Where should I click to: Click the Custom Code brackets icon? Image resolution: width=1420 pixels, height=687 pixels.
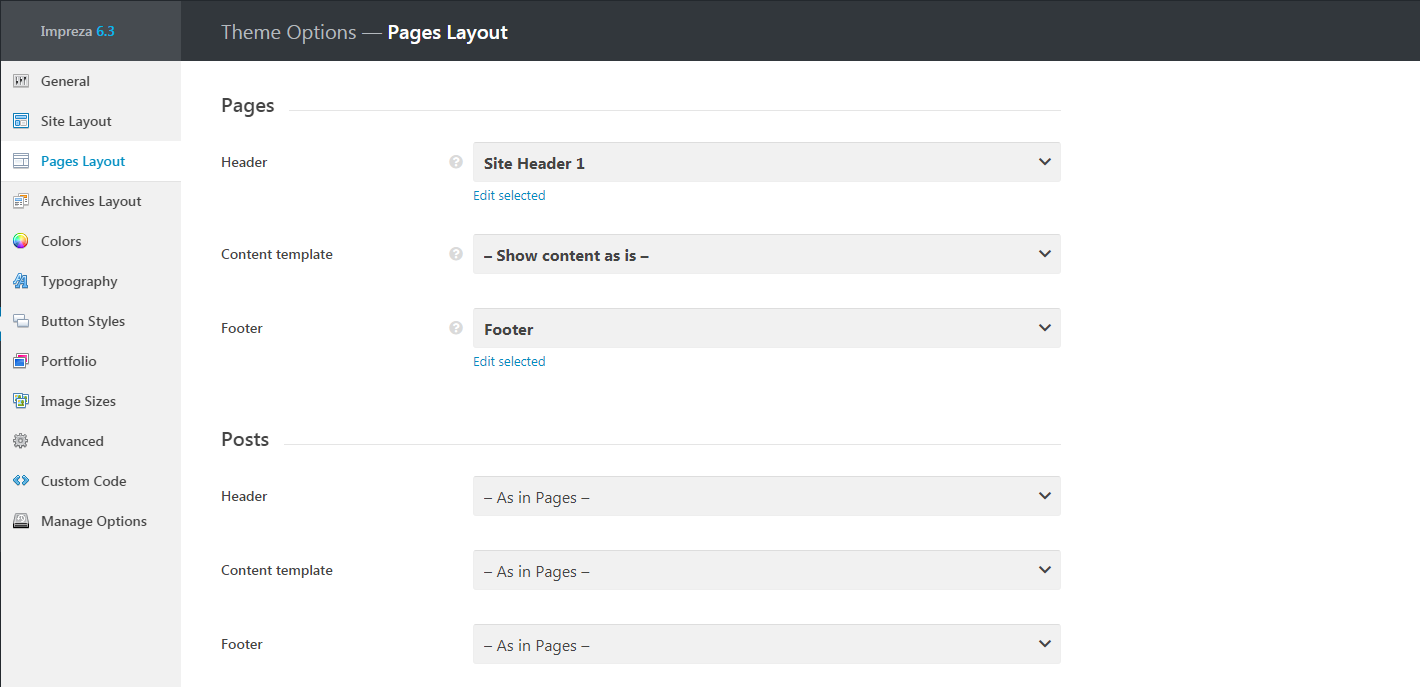coord(21,481)
